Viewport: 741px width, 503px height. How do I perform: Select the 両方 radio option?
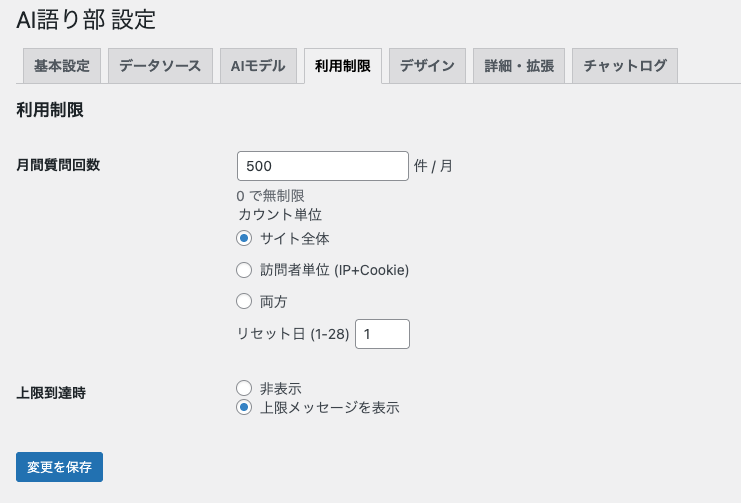point(243,301)
